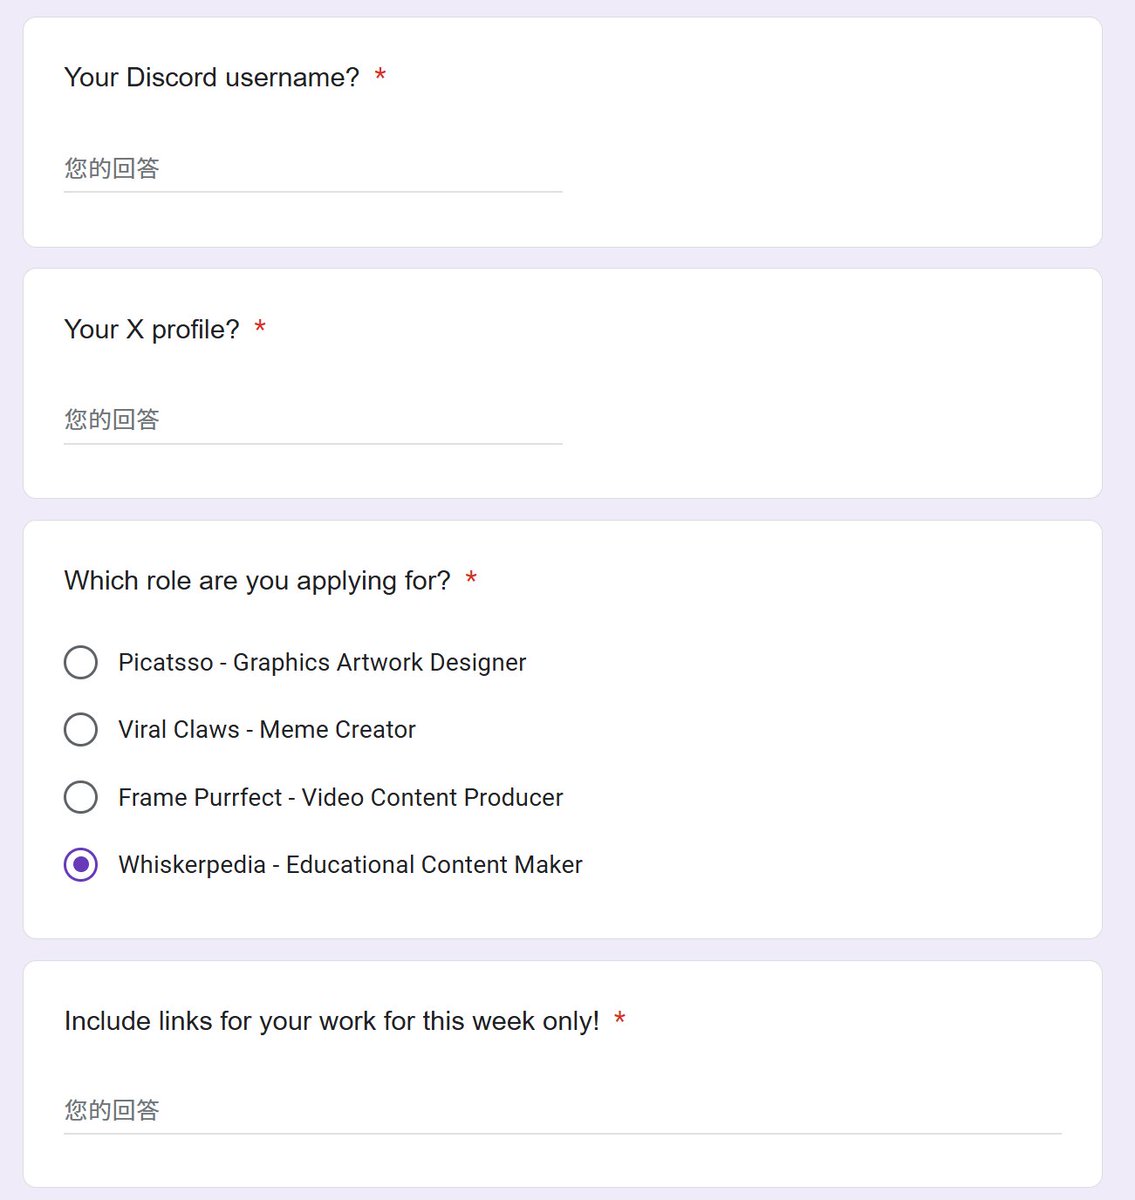Click 'Whiskerpedia - Educational Content Maker' label

[x=350, y=865]
